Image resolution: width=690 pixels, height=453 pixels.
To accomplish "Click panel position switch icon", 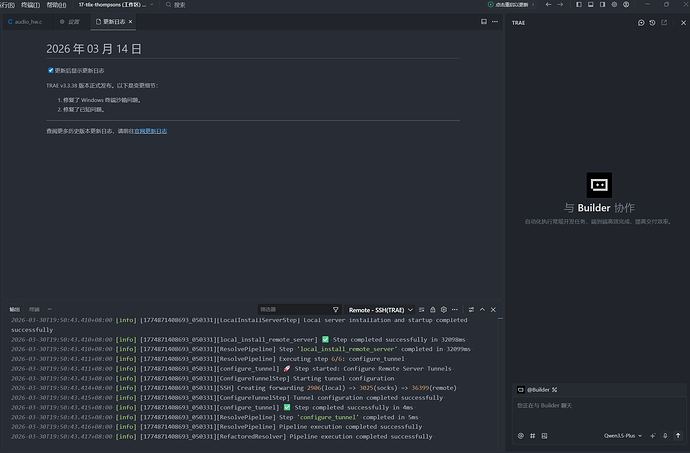I will [471, 309].
